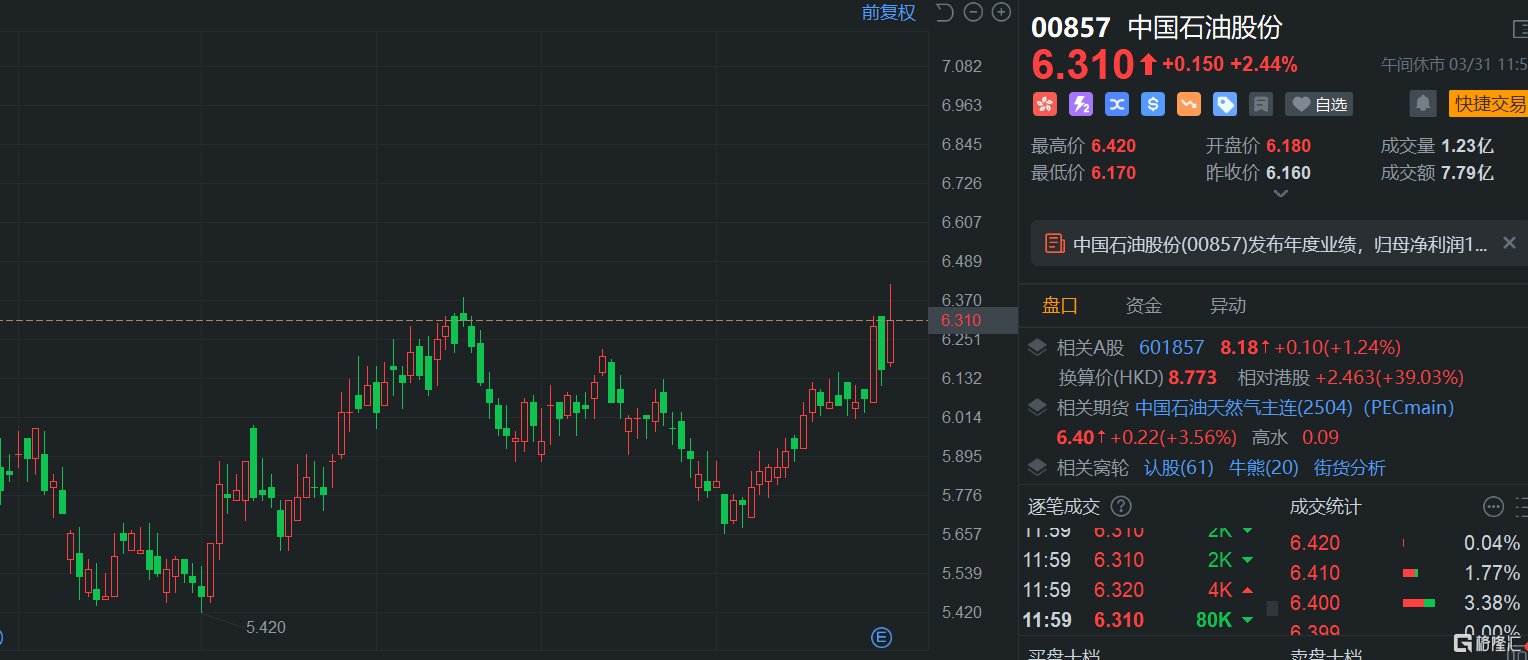The image size is (1528, 660).
Task: Open the 逐笔成交 help question mark
Action: [1122, 507]
